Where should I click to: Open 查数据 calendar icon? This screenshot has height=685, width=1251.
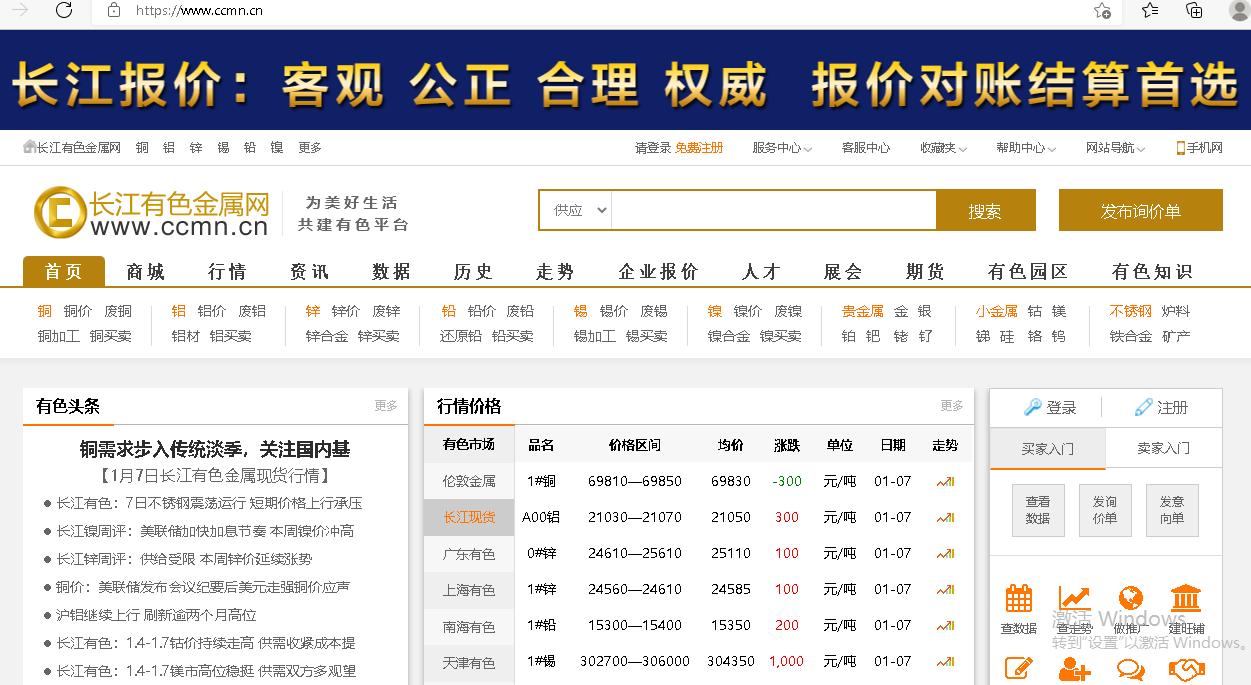(1019, 599)
